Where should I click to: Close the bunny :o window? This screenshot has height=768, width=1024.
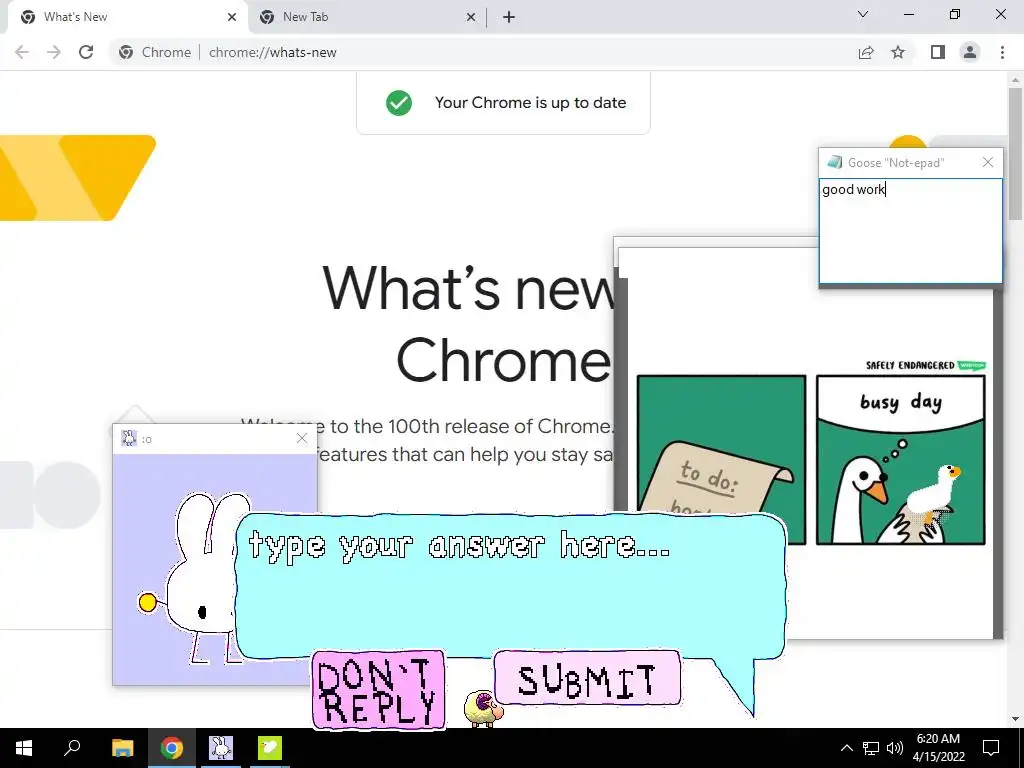coord(302,438)
